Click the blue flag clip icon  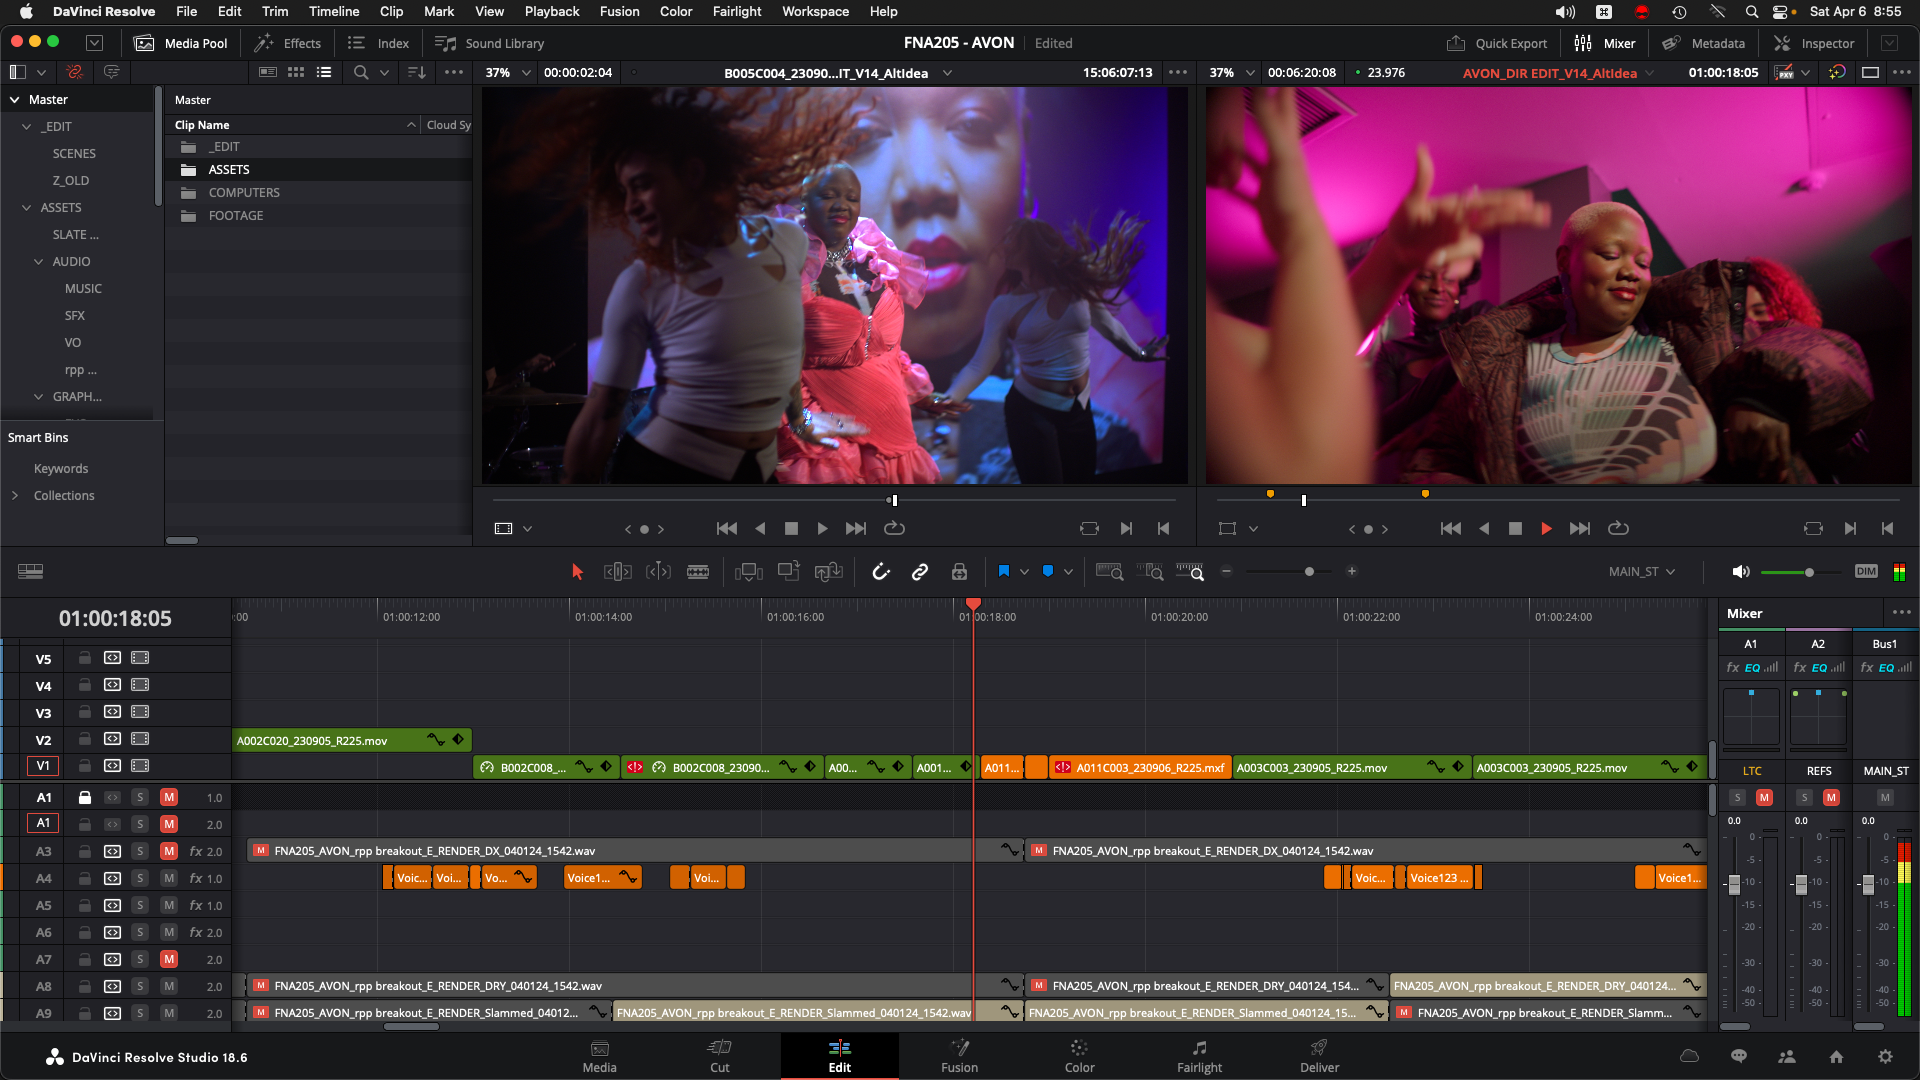coord(1004,571)
